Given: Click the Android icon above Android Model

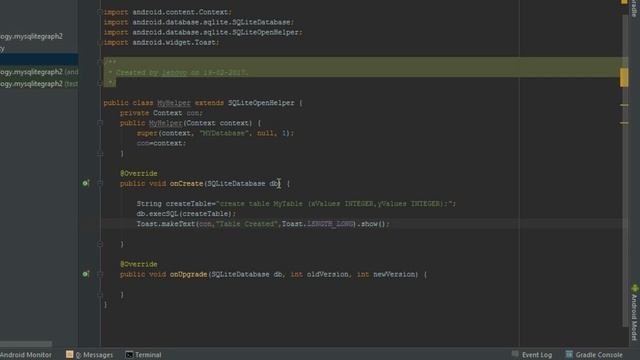Looking at the screenshot, I should pyautogui.click(x=635, y=288).
